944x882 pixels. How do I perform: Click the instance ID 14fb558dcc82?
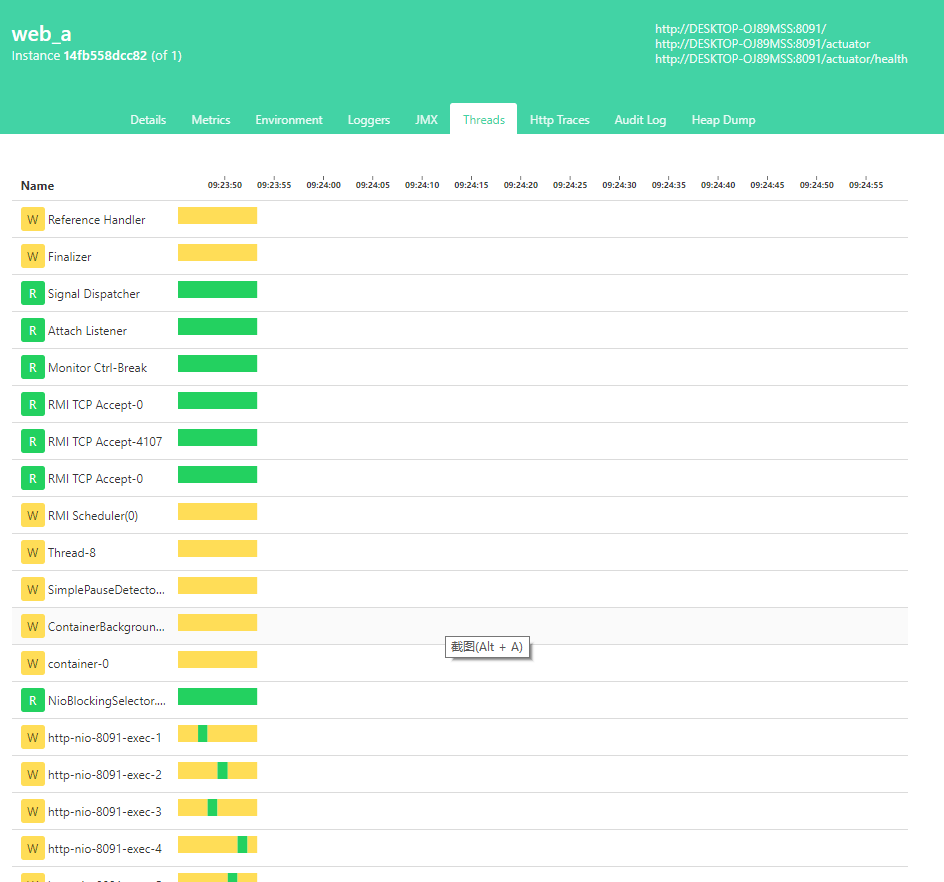105,55
